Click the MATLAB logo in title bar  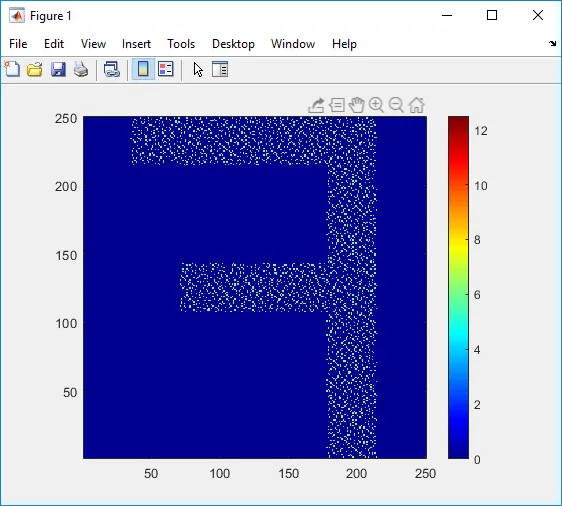pos(17,16)
